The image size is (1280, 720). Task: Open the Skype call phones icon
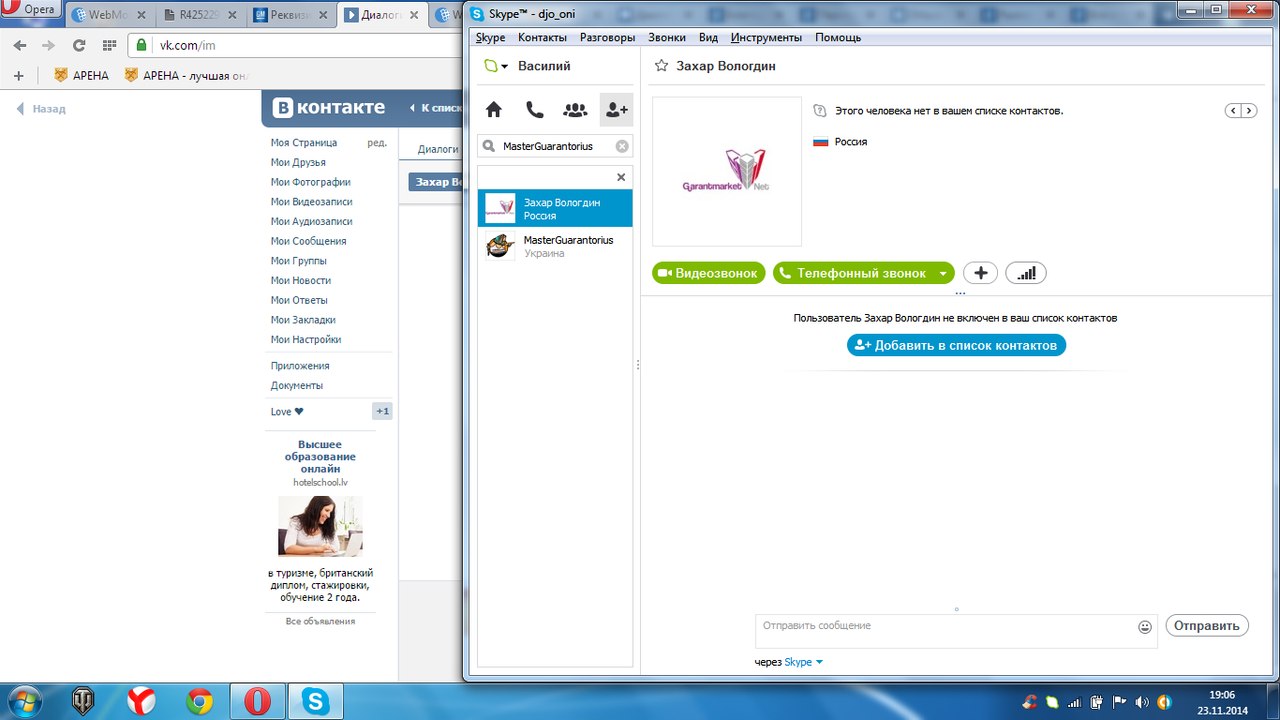pos(535,110)
